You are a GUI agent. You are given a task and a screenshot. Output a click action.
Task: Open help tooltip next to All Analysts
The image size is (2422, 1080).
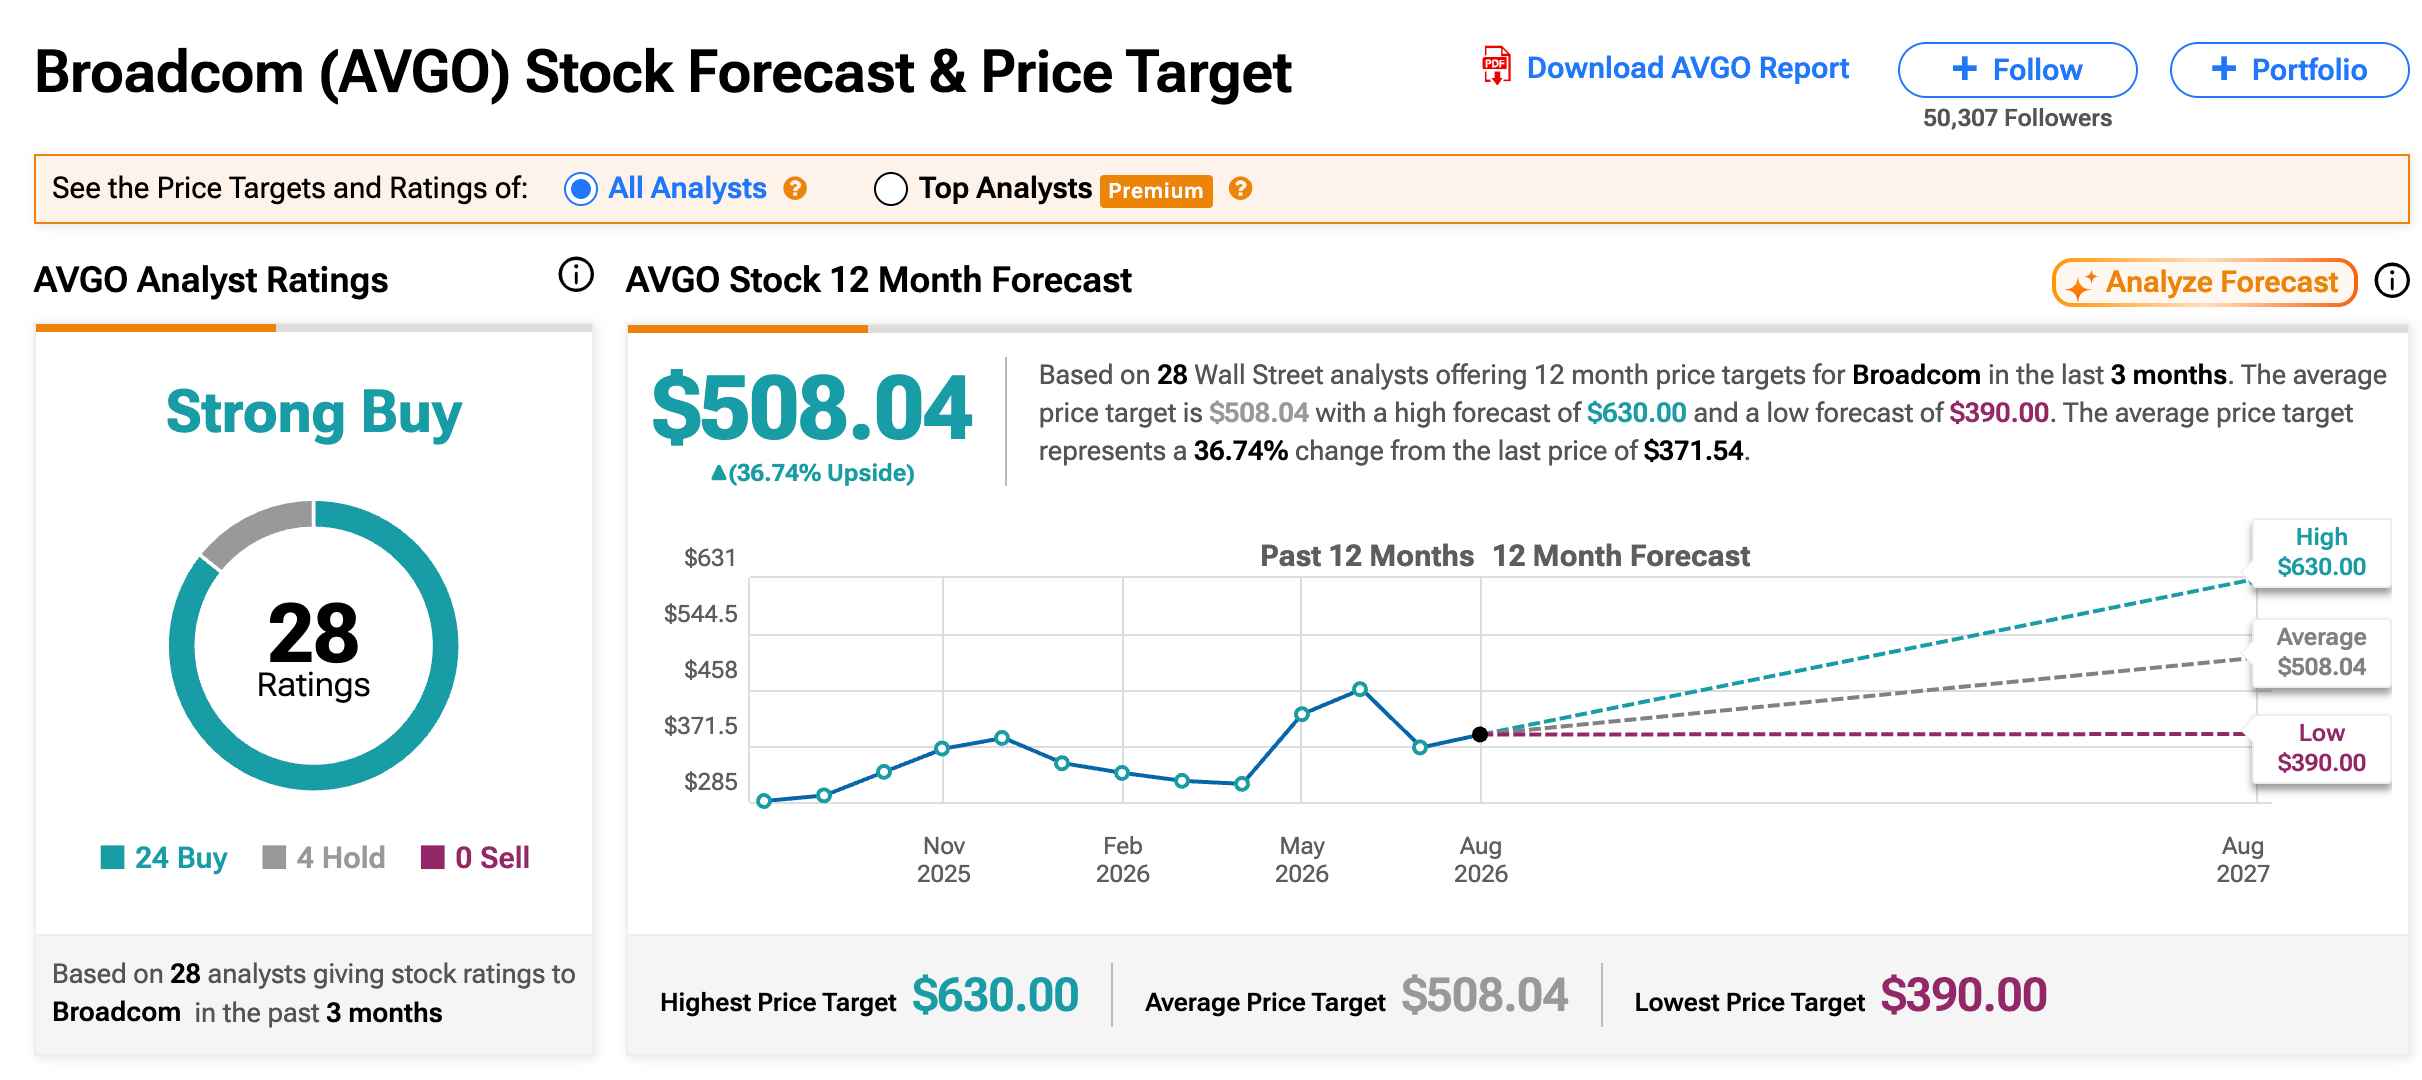click(x=795, y=188)
